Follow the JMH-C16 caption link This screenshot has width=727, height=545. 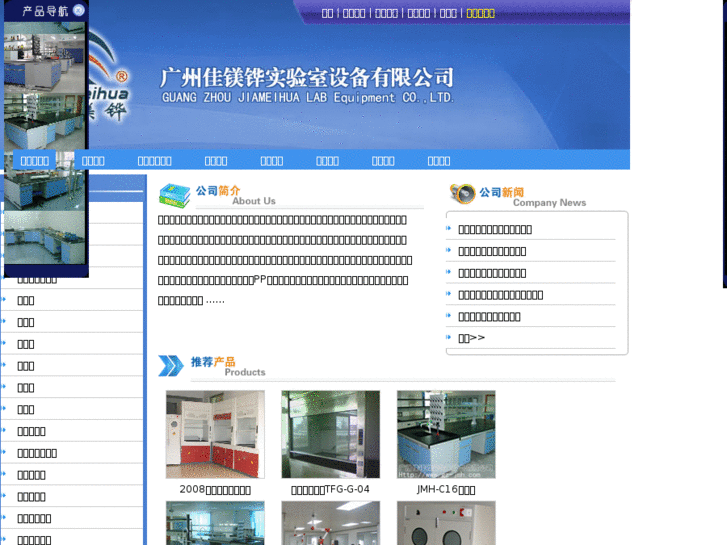point(446,490)
